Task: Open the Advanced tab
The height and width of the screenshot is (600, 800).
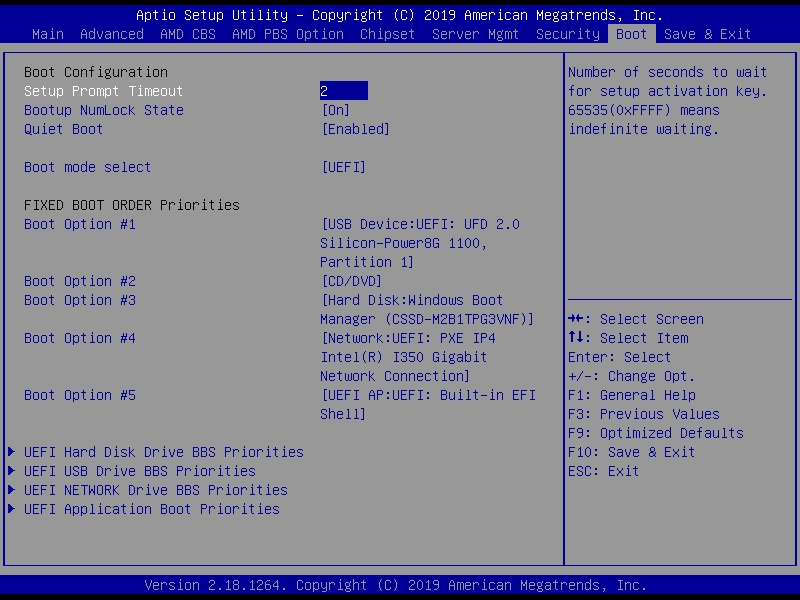Action: tap(112, 34)
